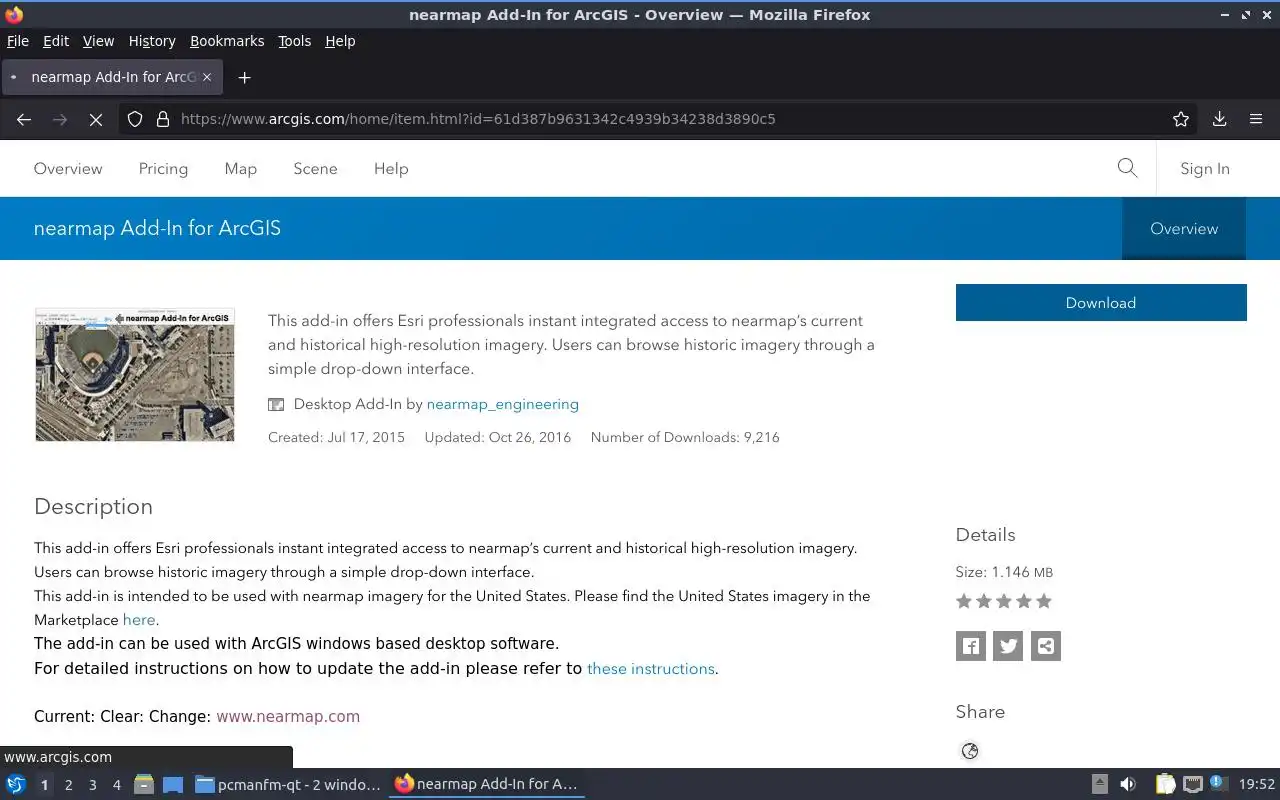The width and height of the screenshot is (1280, 800).
Task: Select the Overview tab in blue header
Action: (x=1184, y=228)
